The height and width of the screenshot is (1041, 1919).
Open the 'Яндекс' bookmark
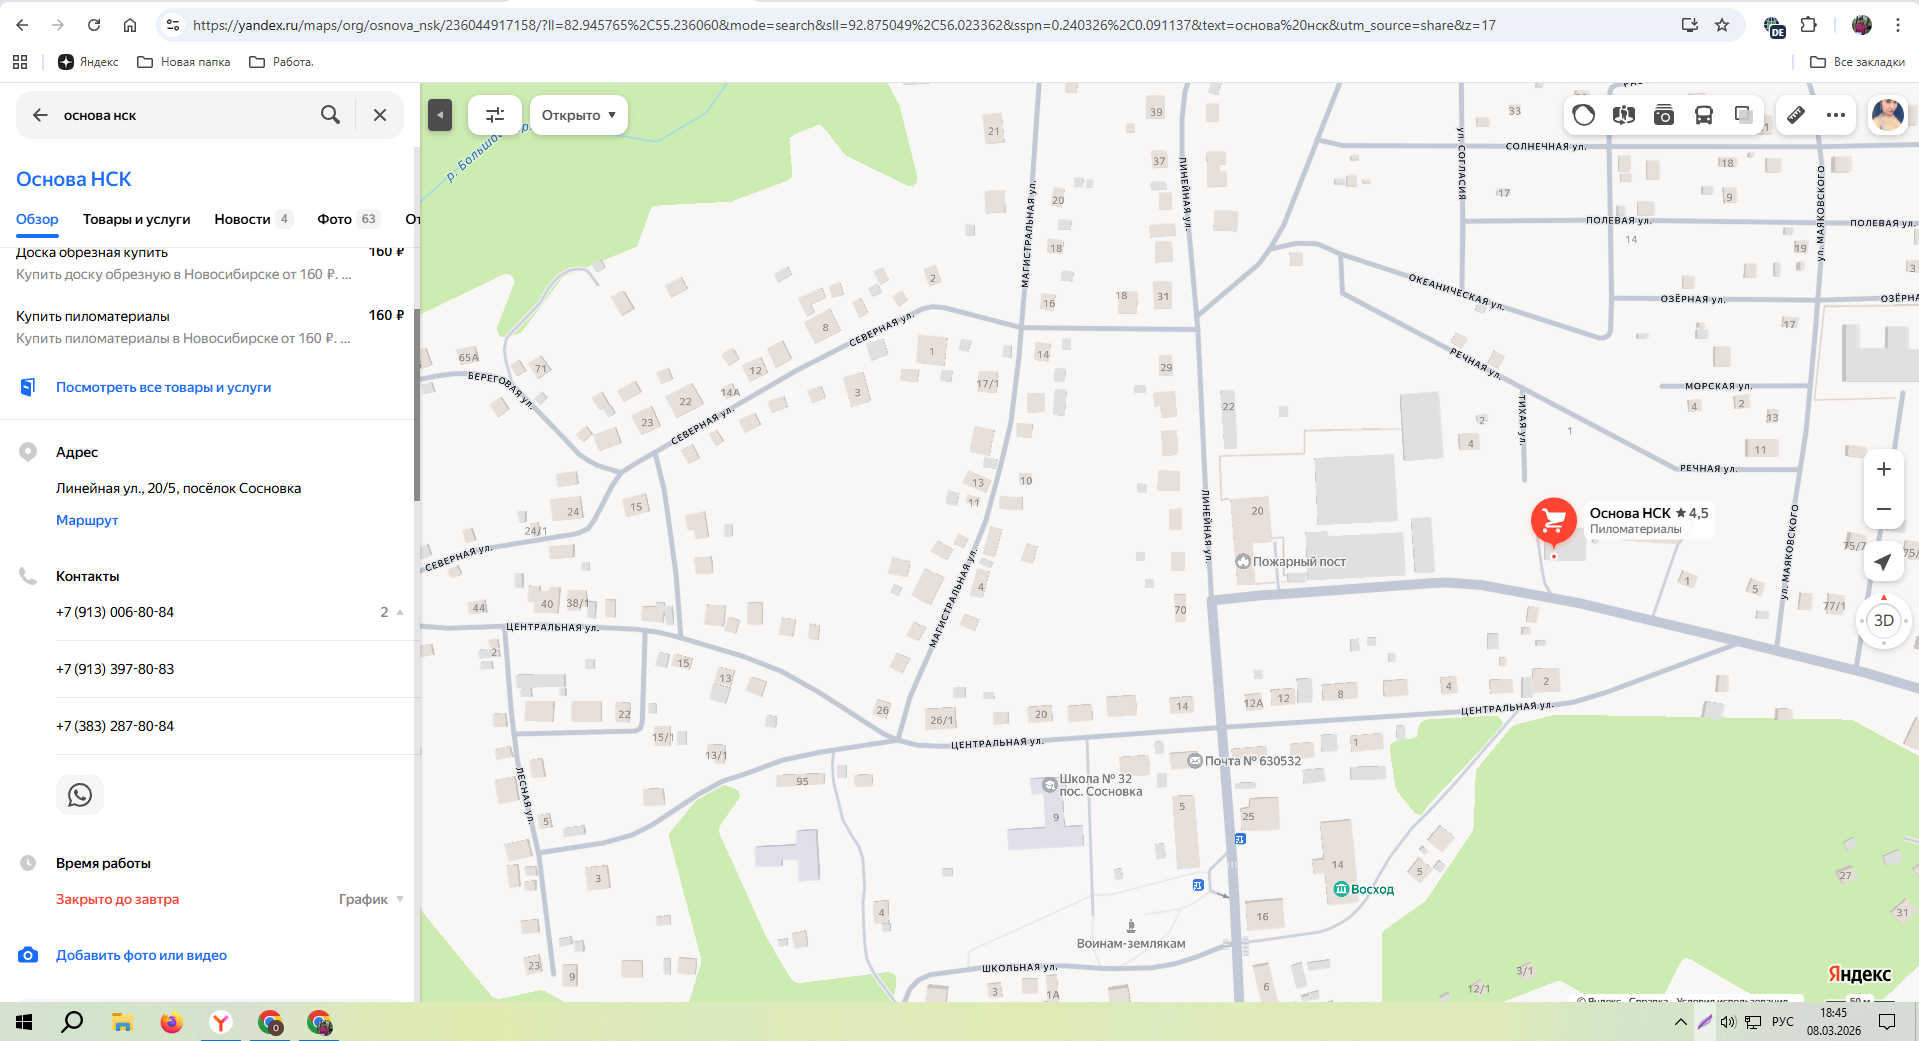point(88,62)
